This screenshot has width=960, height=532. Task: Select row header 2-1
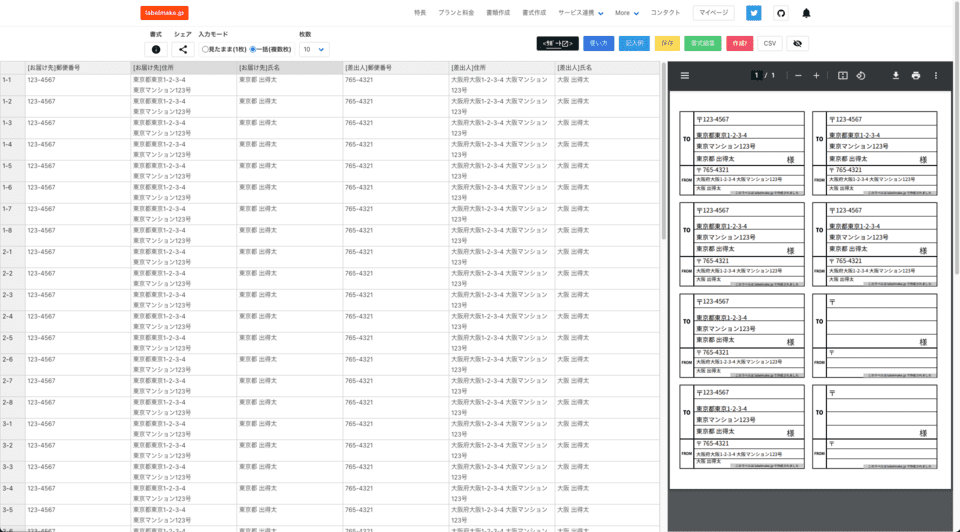tap(13, 257)
